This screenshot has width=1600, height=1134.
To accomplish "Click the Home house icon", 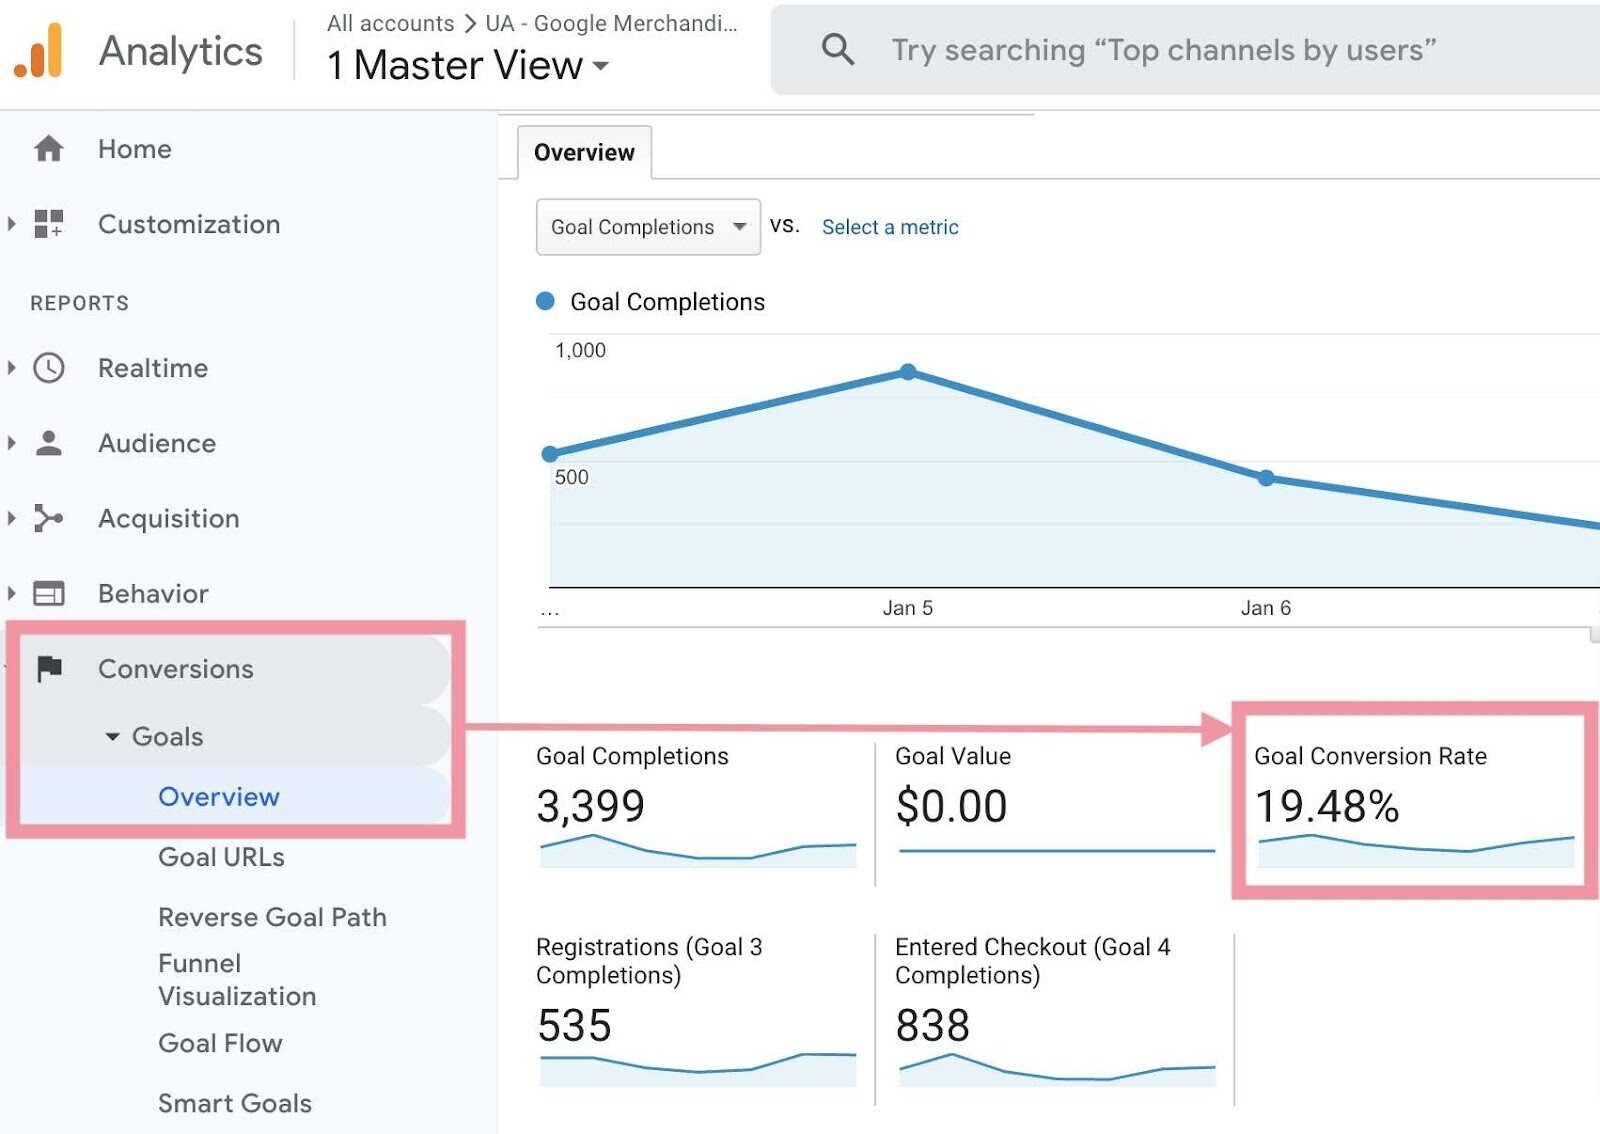I will [48, 149].
